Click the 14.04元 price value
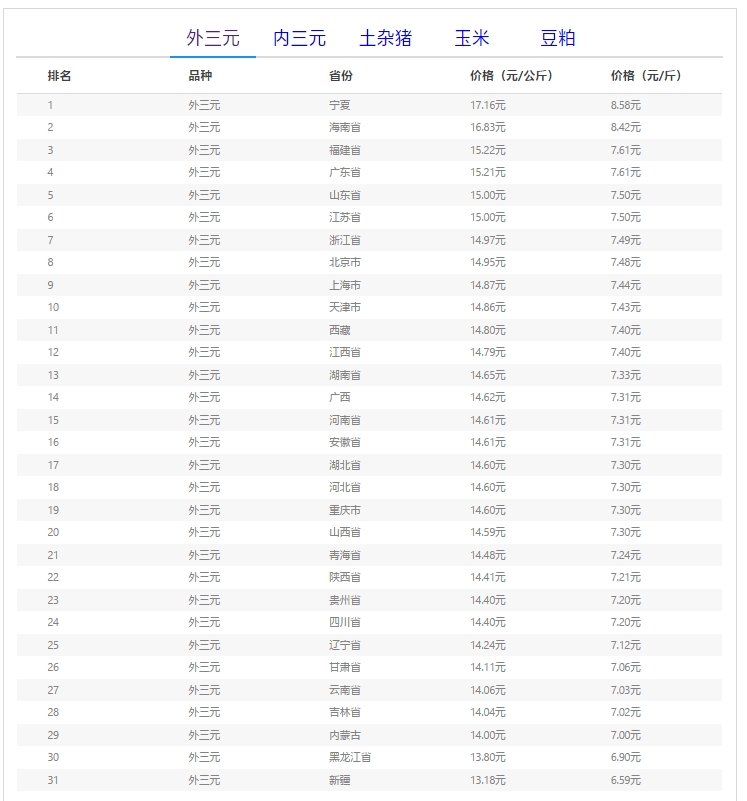Image resolution: width=747 pixels, height=801 pixels. [488, 712]
